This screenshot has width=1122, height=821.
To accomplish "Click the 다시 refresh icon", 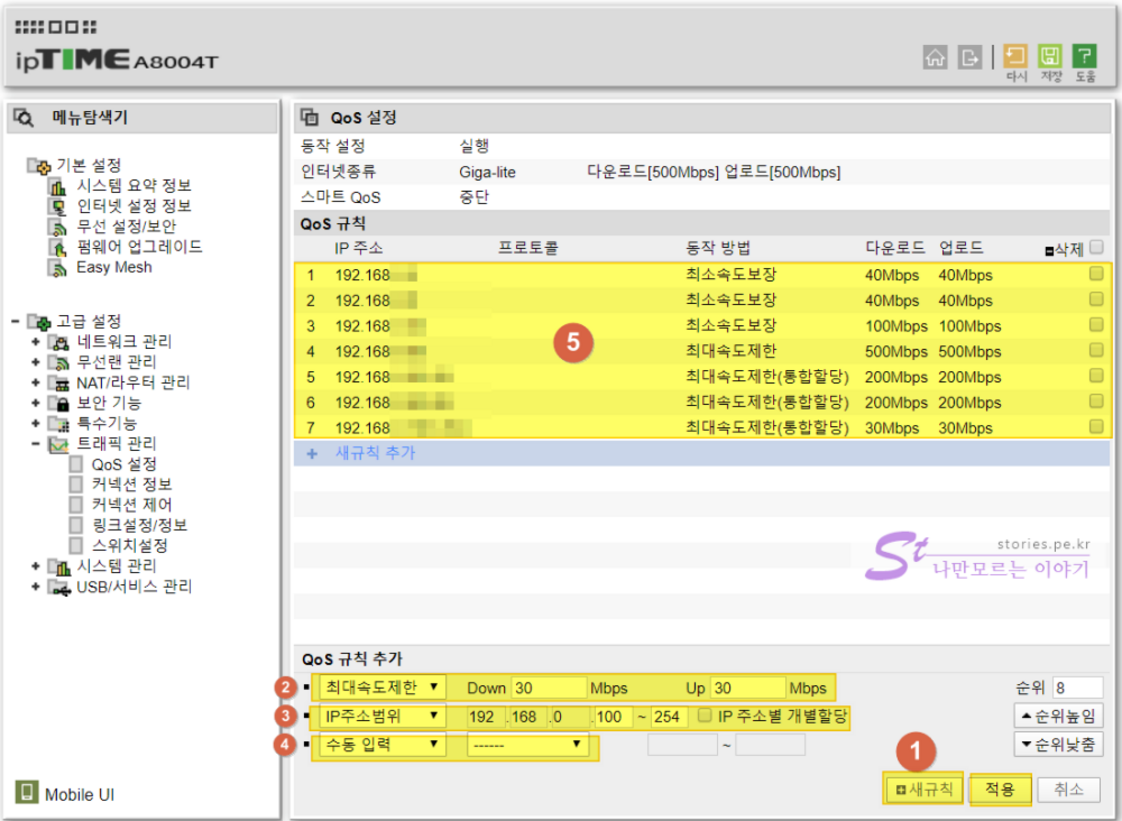I will point(1016,56).
